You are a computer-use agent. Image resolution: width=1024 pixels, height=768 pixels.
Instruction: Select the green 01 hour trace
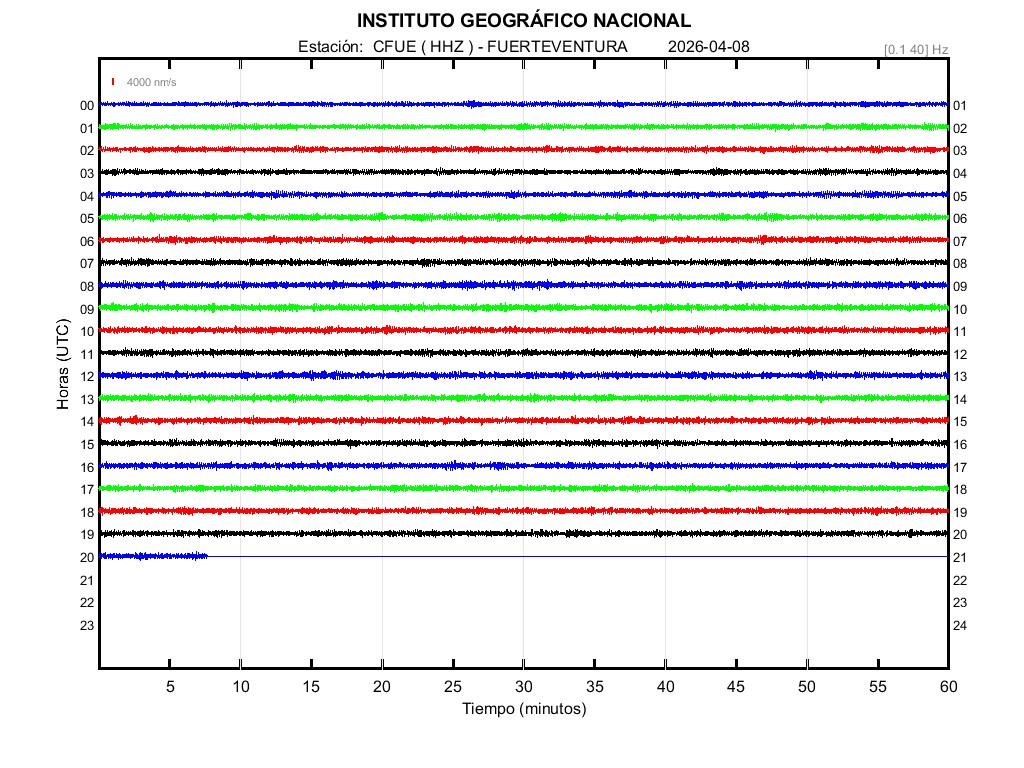click(523, 127)
